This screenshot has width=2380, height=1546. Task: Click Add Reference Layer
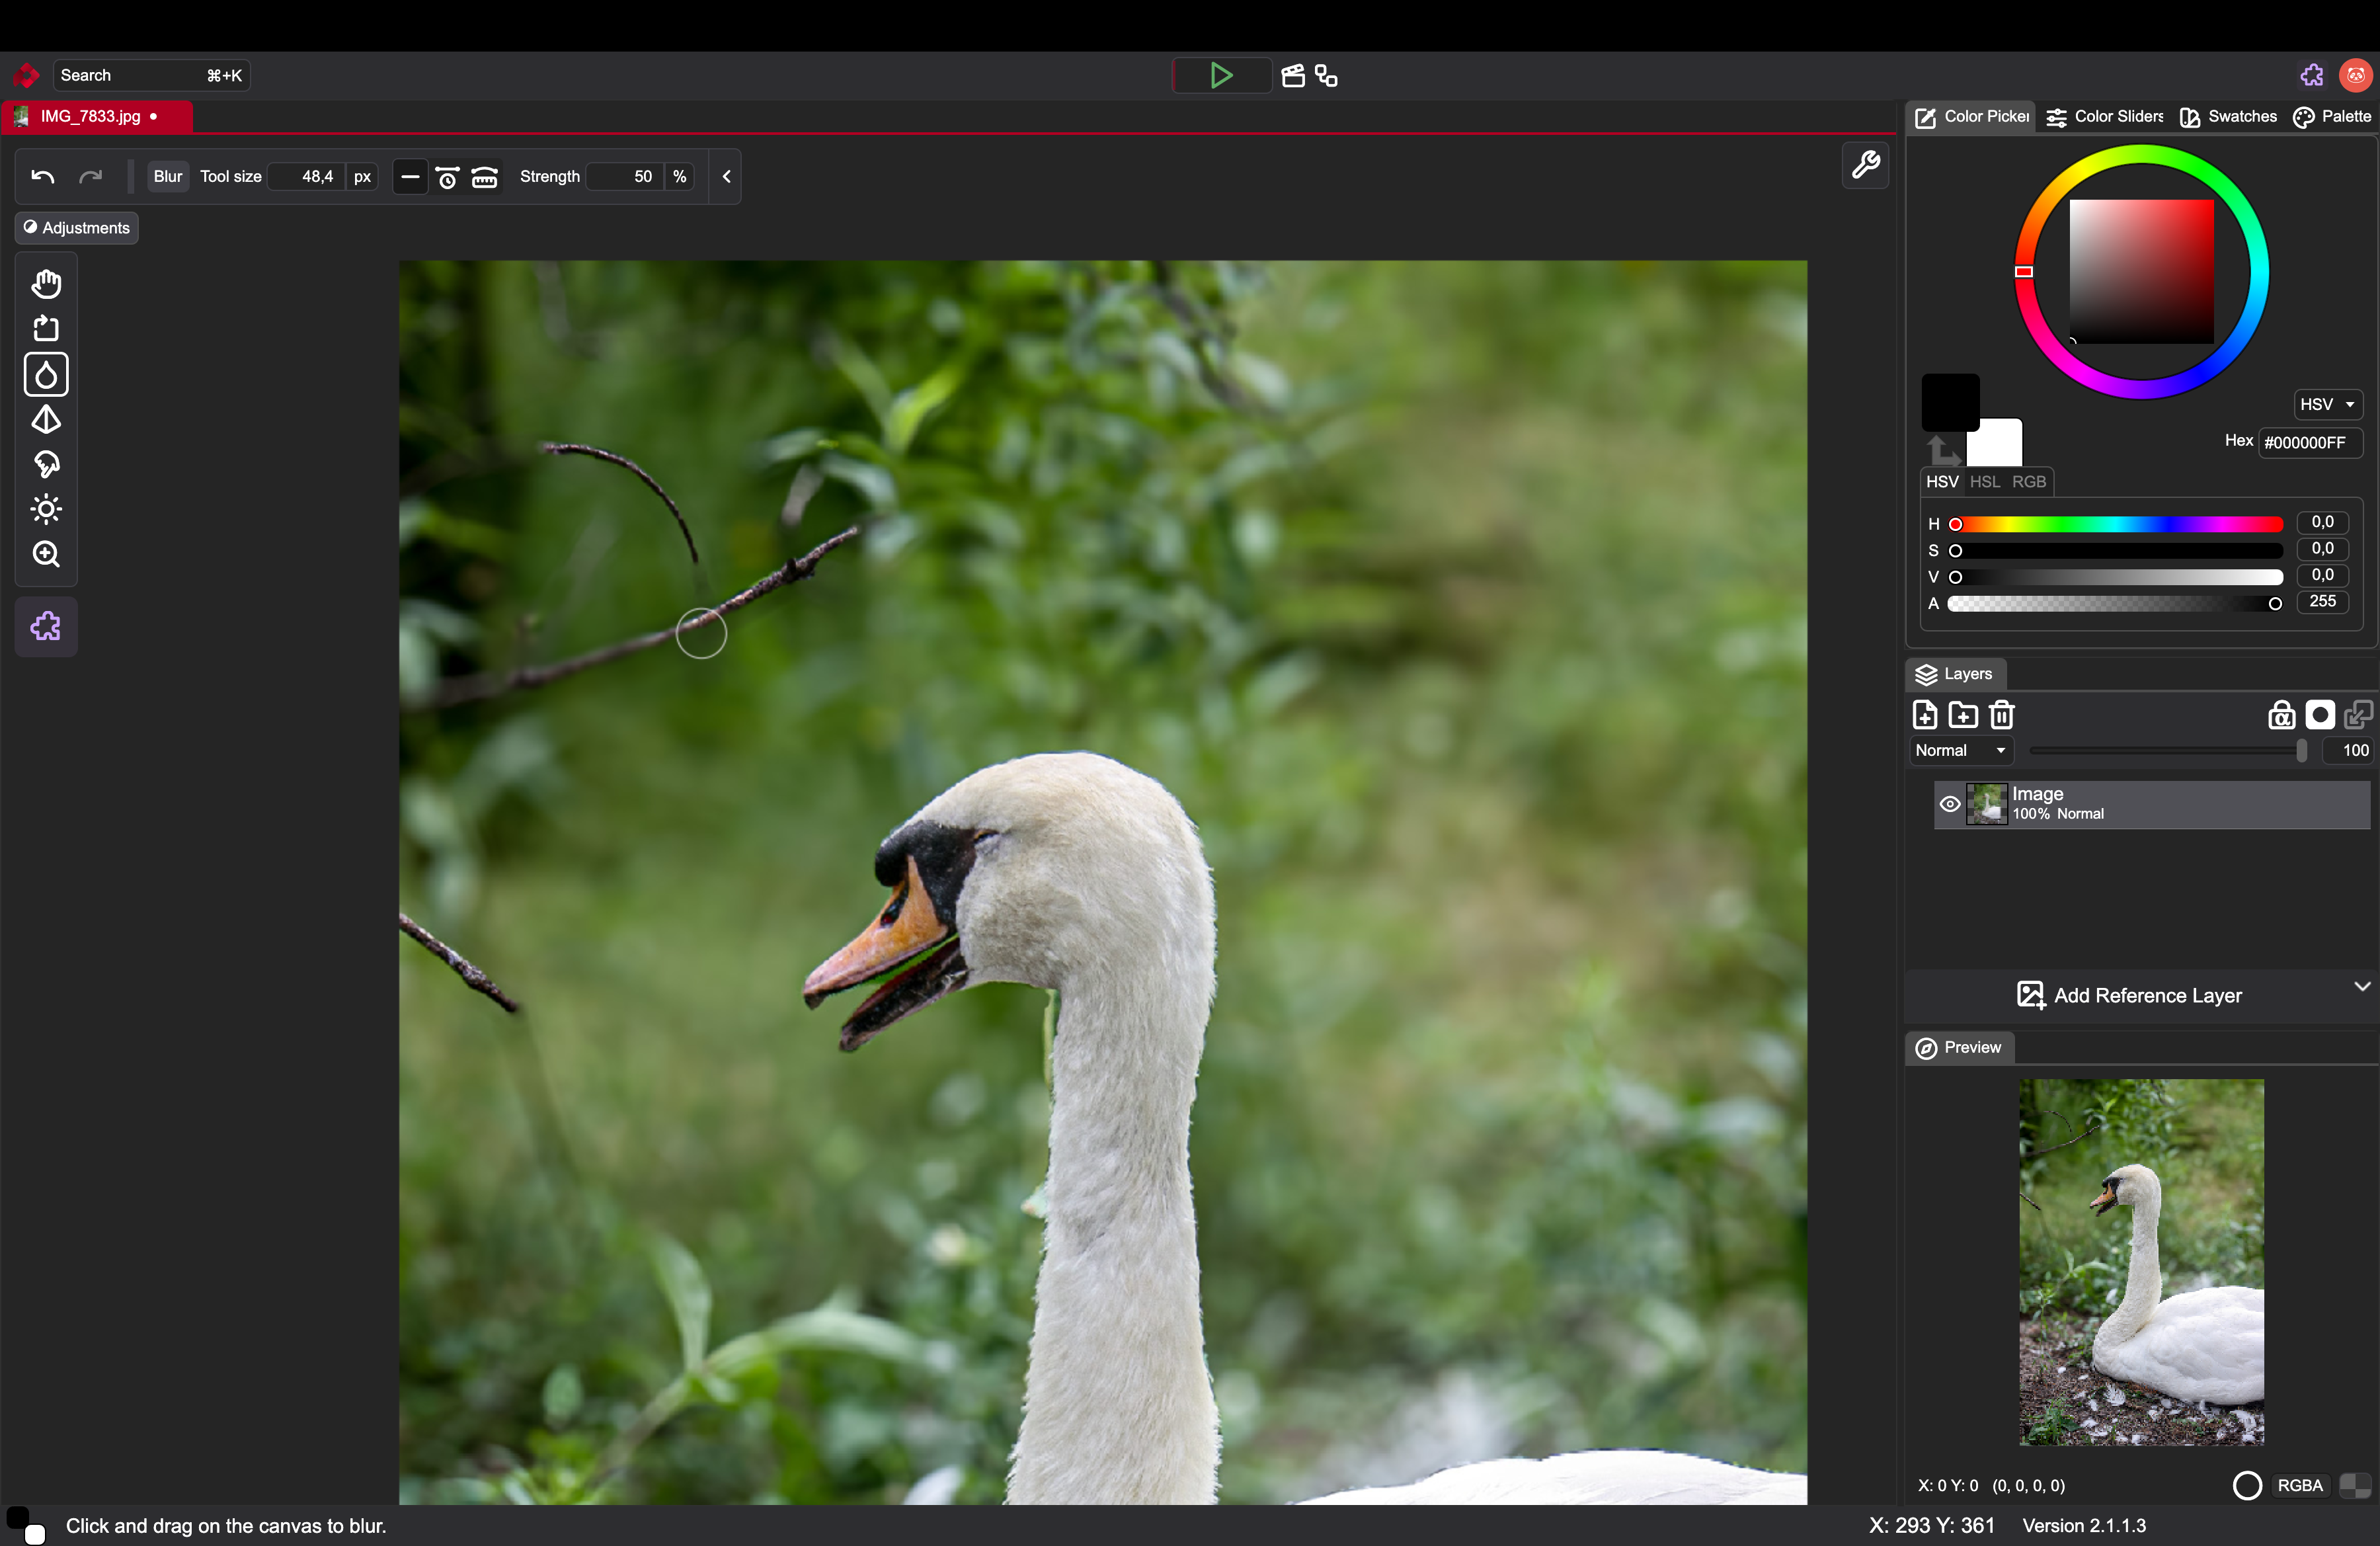2130,996
